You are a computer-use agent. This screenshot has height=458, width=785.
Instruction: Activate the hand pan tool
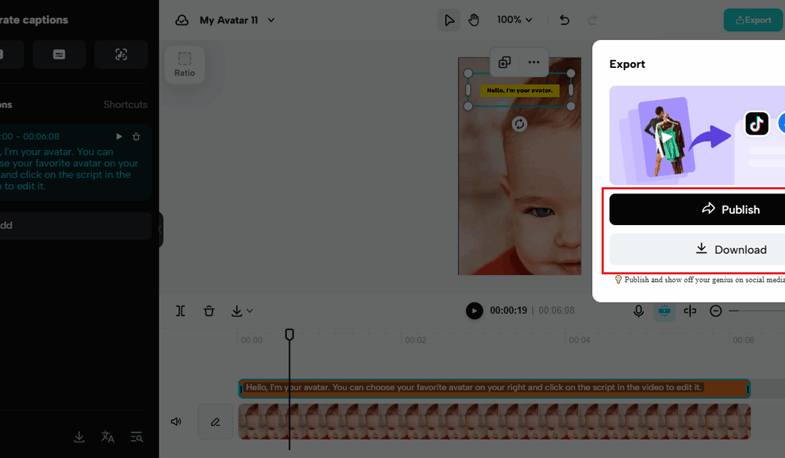pos(474,20)
